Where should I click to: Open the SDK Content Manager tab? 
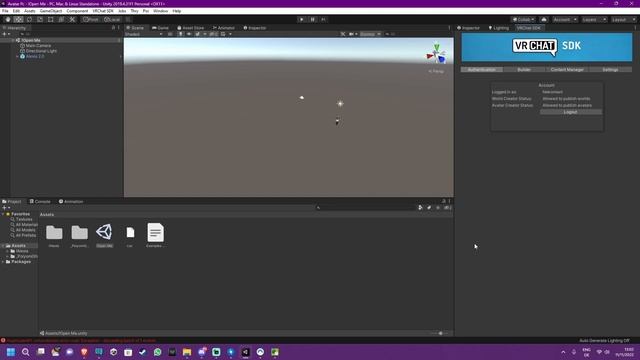567,69
